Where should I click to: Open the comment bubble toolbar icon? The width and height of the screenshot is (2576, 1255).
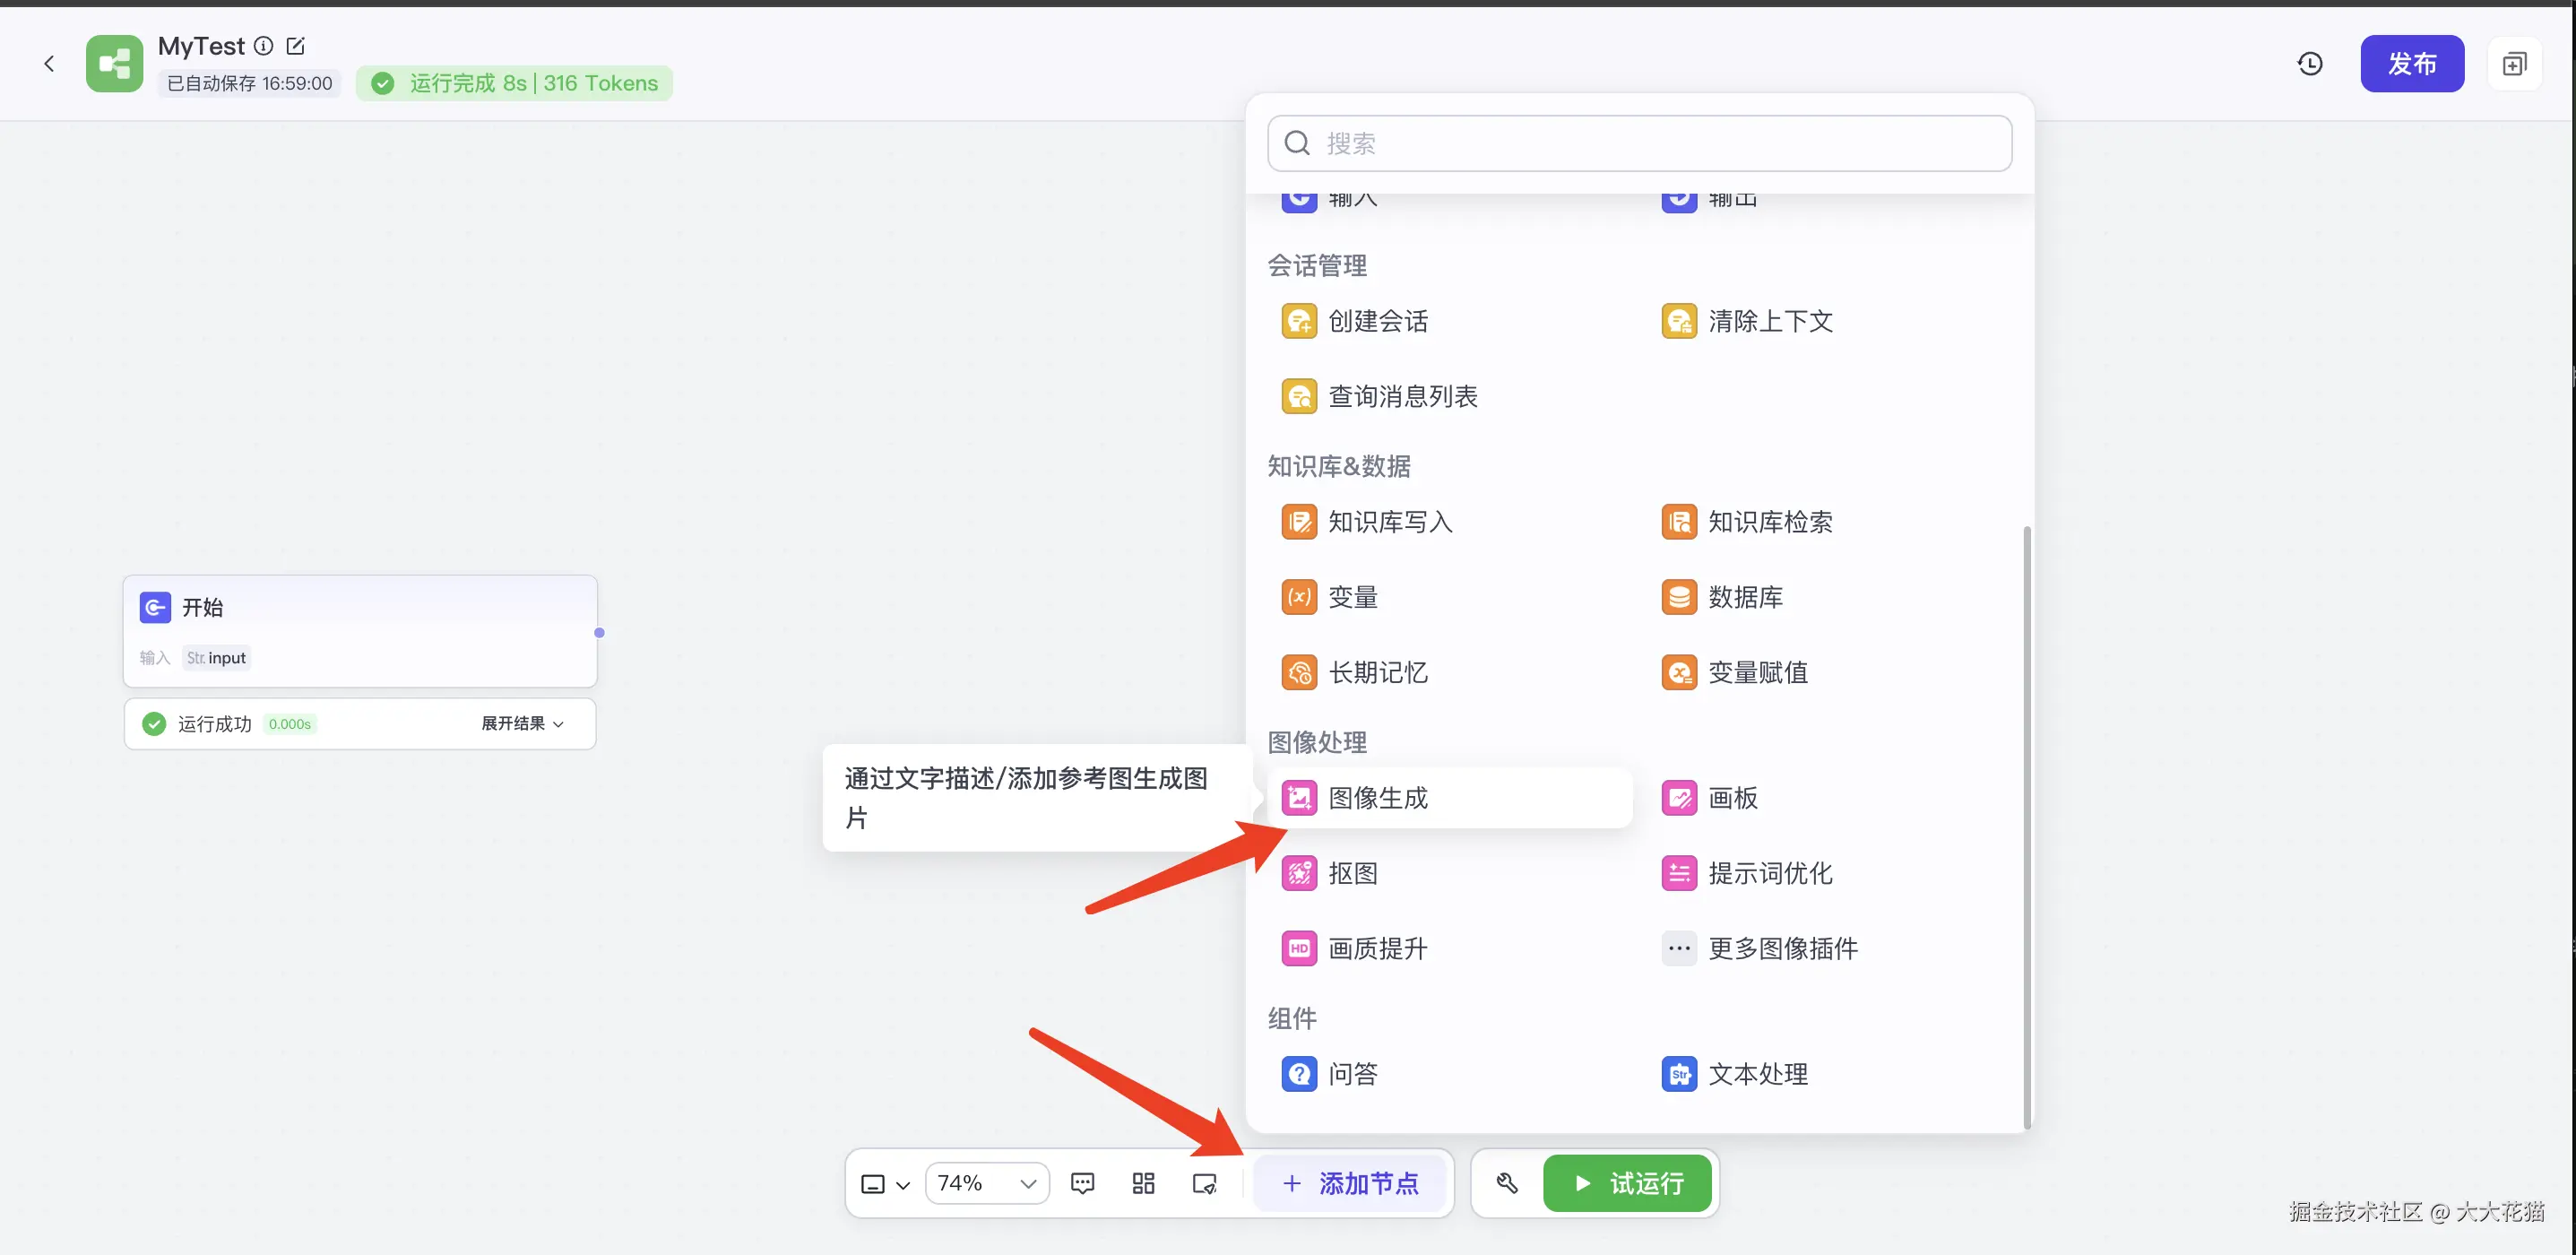[1082, 1183]
